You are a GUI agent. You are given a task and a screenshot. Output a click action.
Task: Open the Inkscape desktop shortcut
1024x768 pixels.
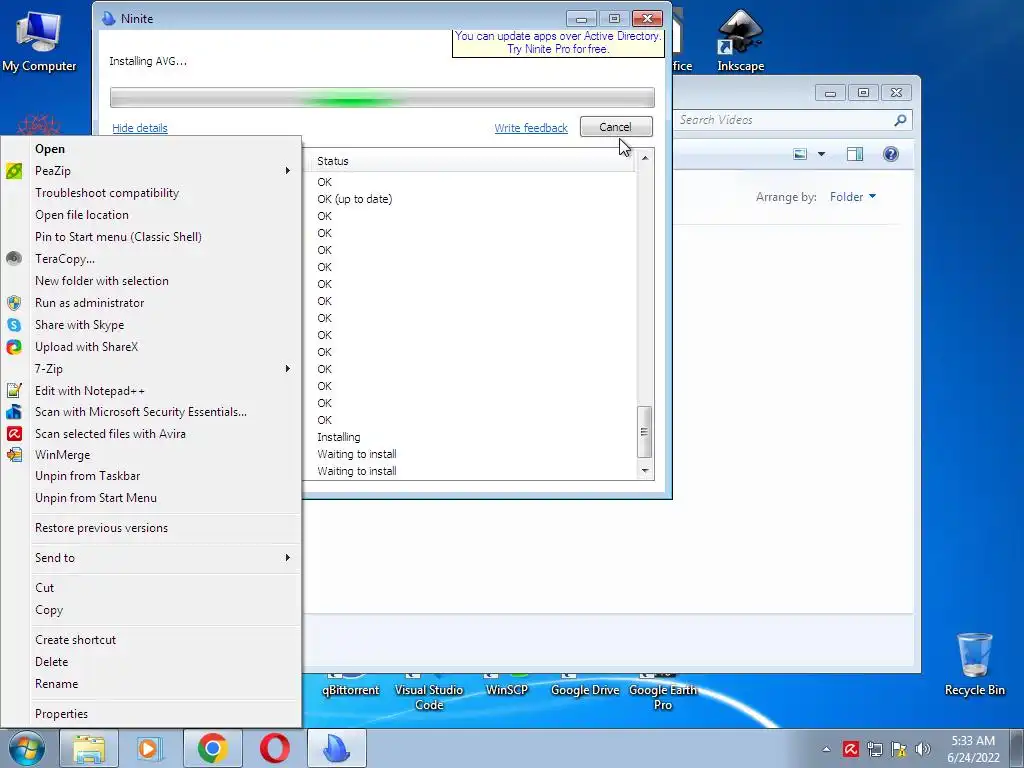click(740, 40)
